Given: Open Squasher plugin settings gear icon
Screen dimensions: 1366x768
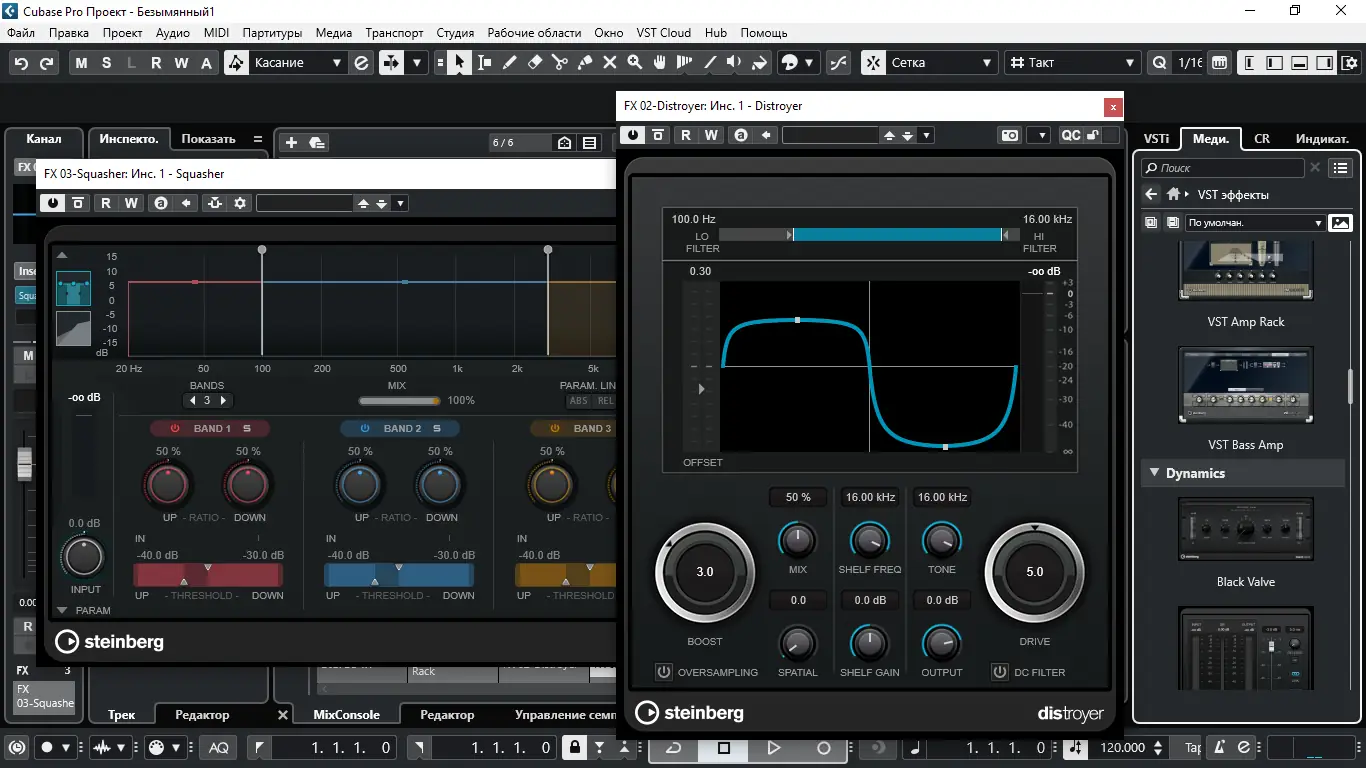Looking at the screenshot, I should [x=240, y=203].
